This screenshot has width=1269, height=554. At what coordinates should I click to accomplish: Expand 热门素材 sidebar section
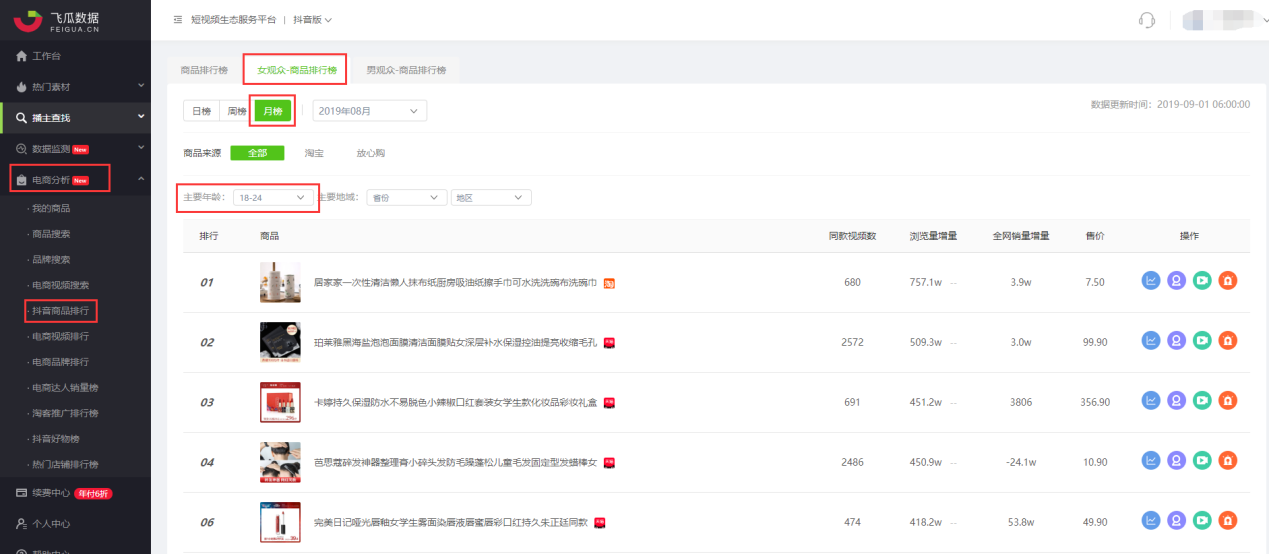coord(75,87)
